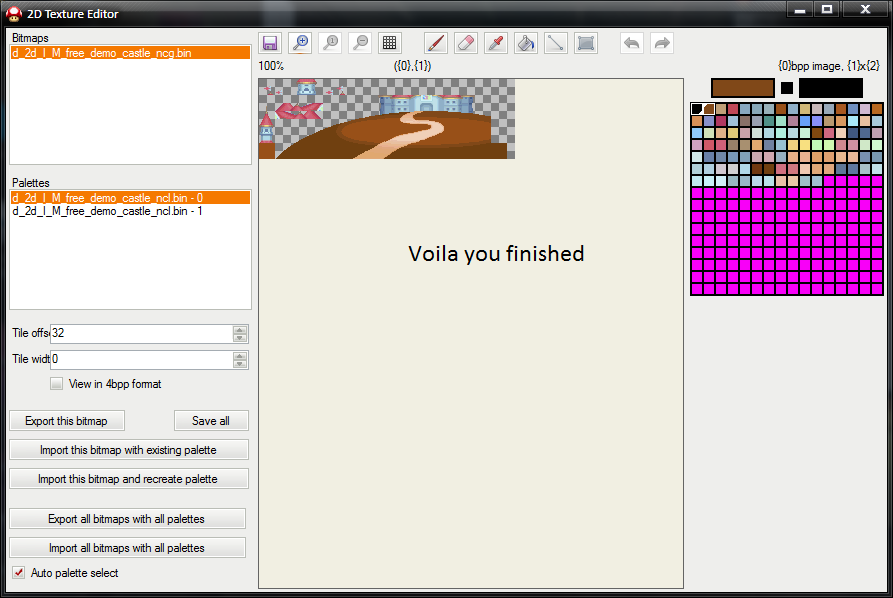Click the Undo arrow icon
This screenshot has height=598, width=893.
point(632,43)
